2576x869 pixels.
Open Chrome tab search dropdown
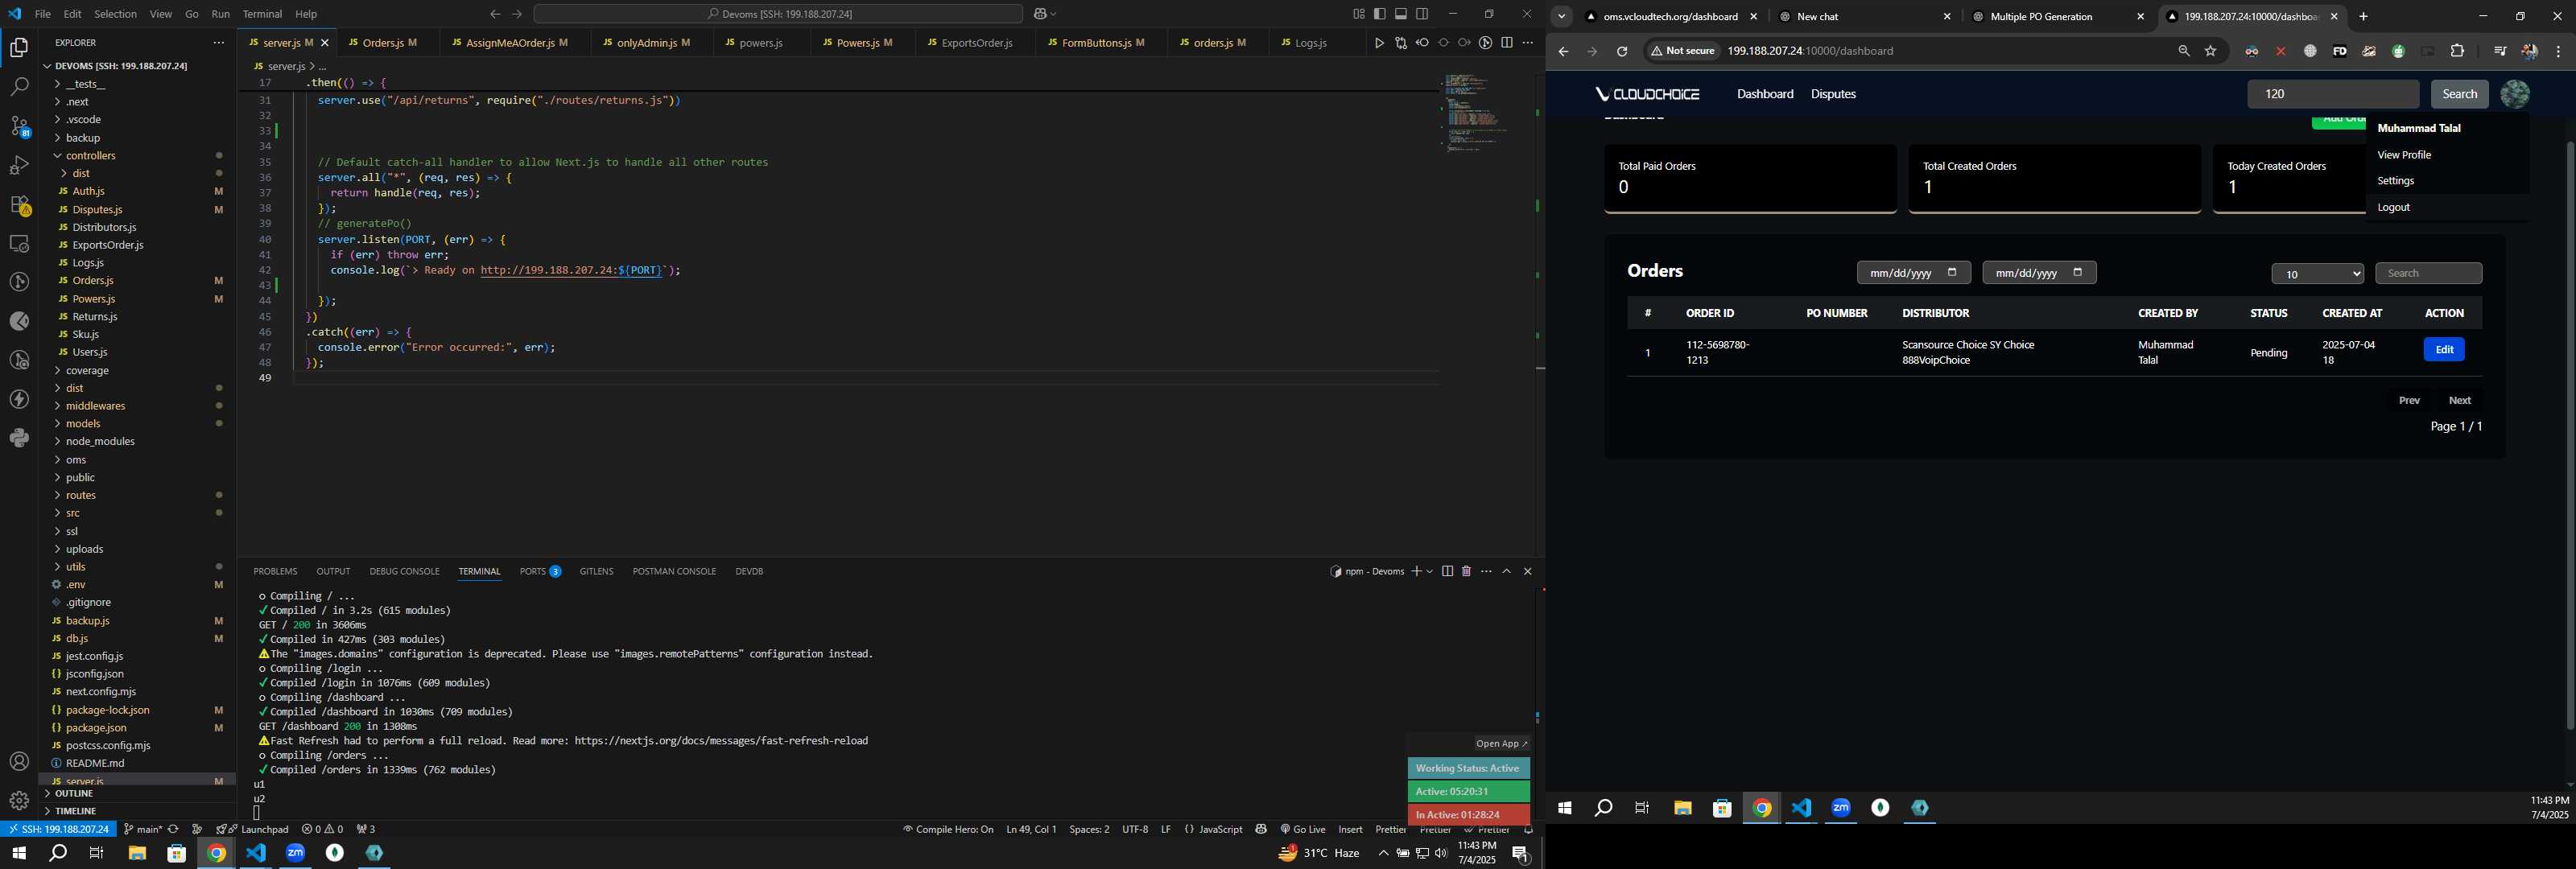click(1561, 16)
